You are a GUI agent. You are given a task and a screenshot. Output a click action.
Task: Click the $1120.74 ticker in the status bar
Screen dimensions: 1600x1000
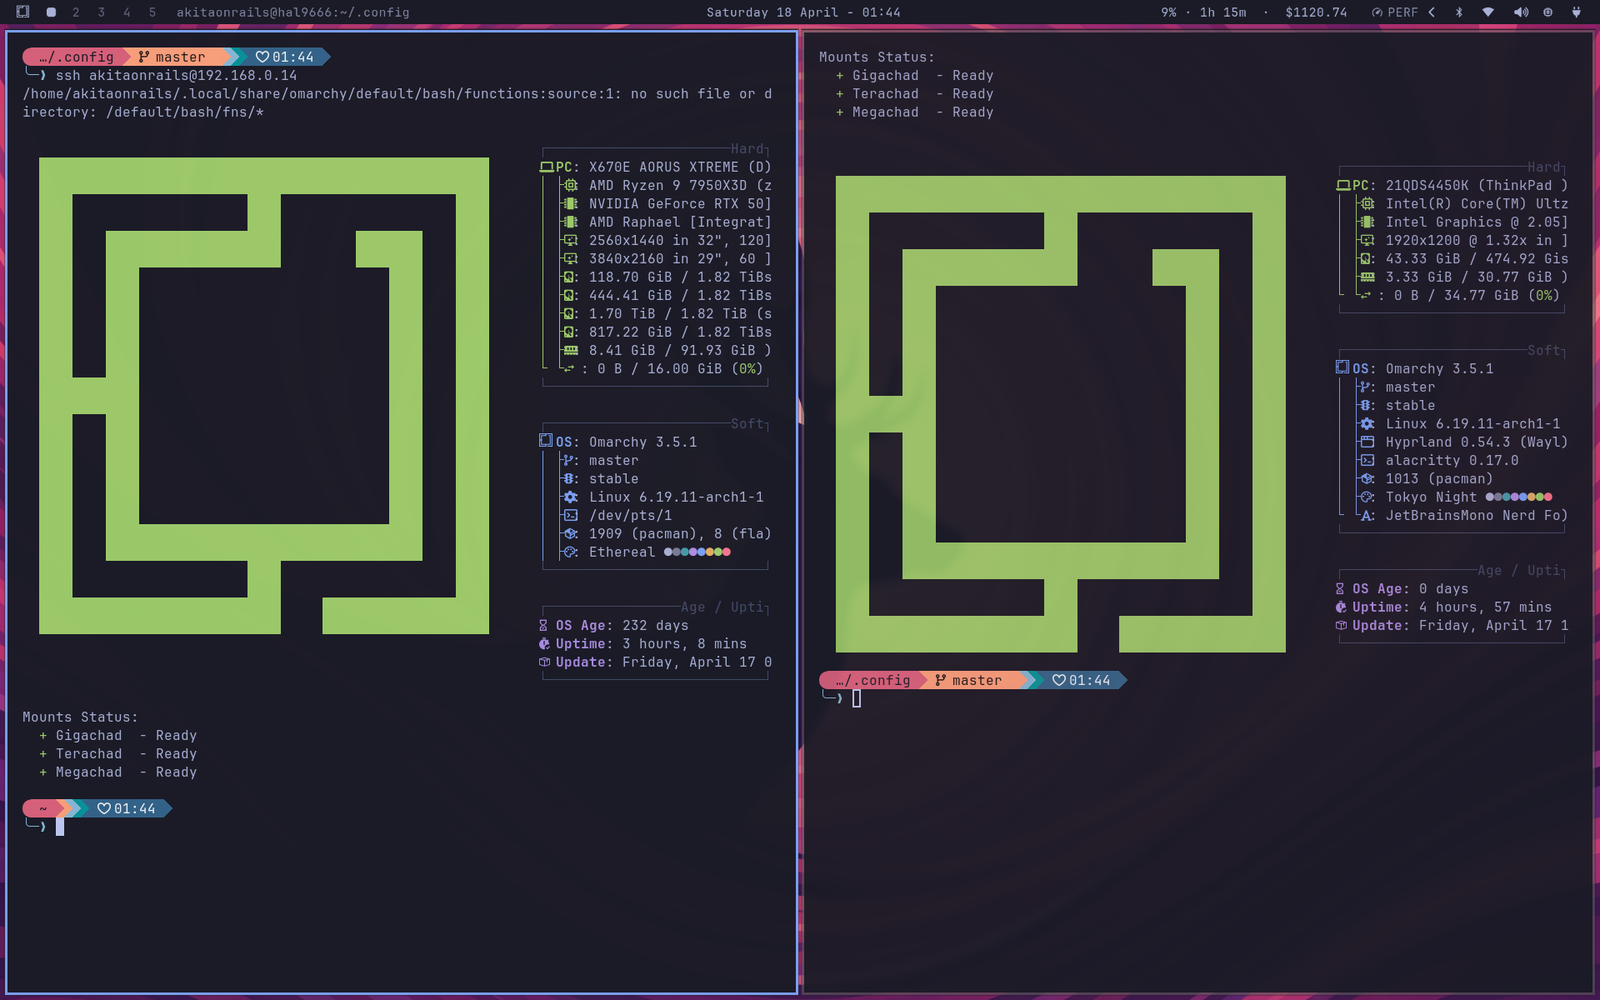coord(1314,13)
